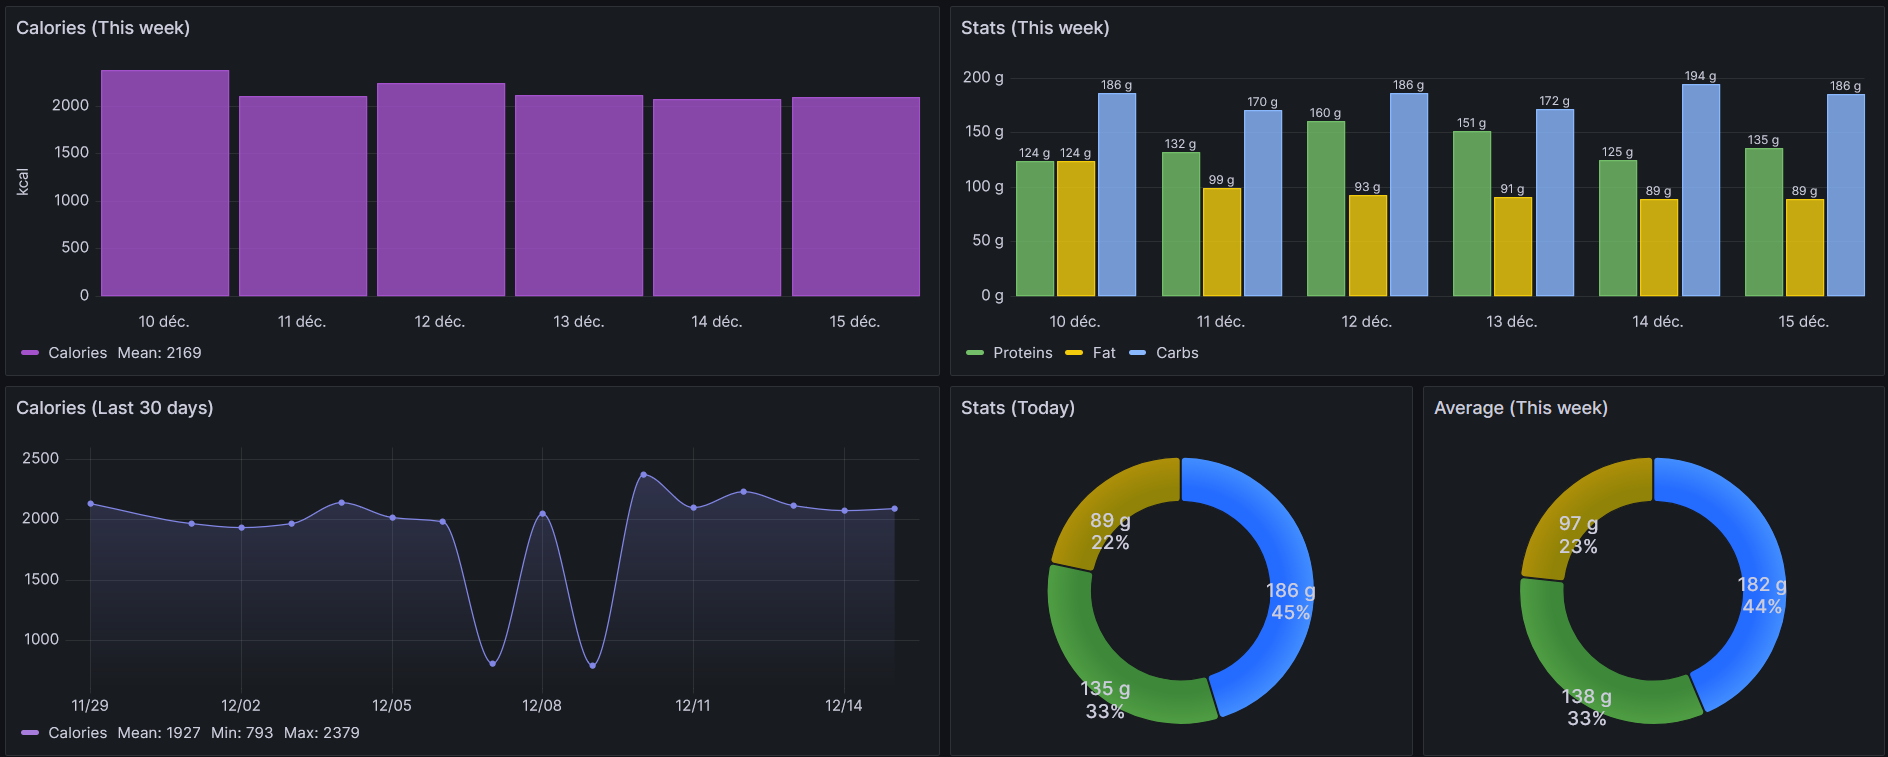Click the 'Max: 2379' legend value
The height and width of the screenshot is (757, 1888).
click(322, 733)
